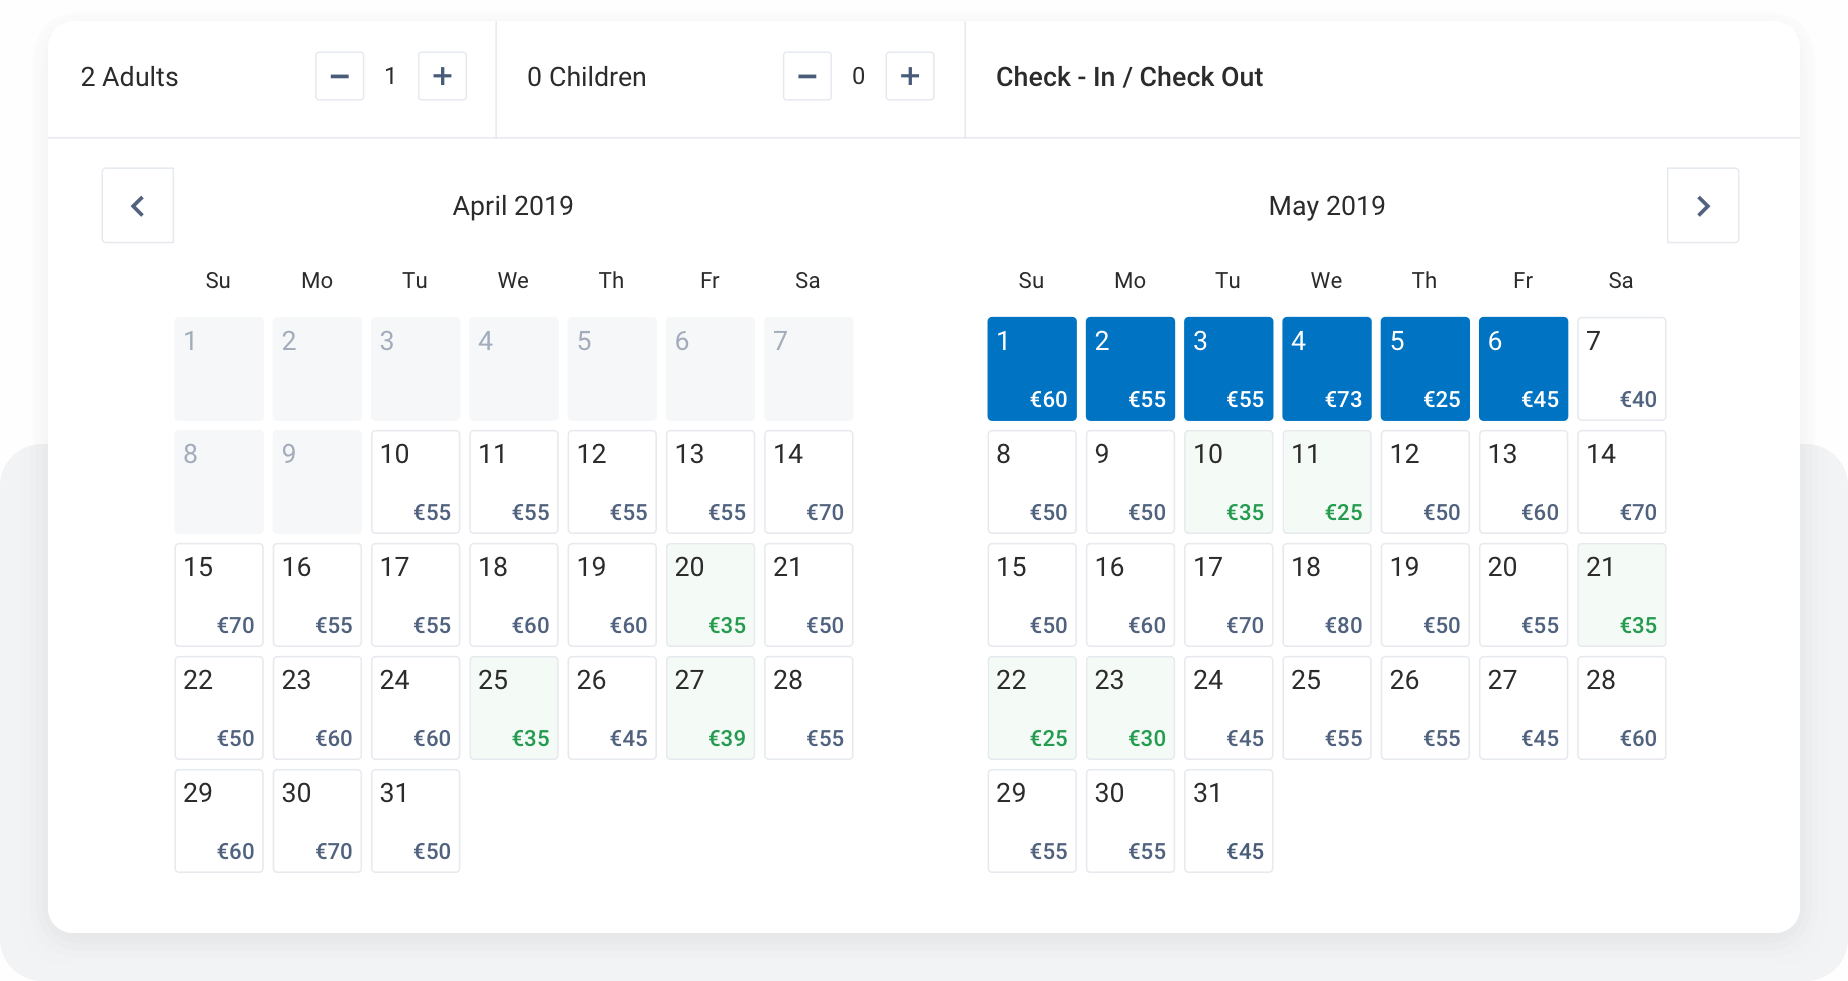Image resolution: width=1848 pixels, height=981 pixels.
Task: Choose April 30 priced at €70
Action: point(317,820)
